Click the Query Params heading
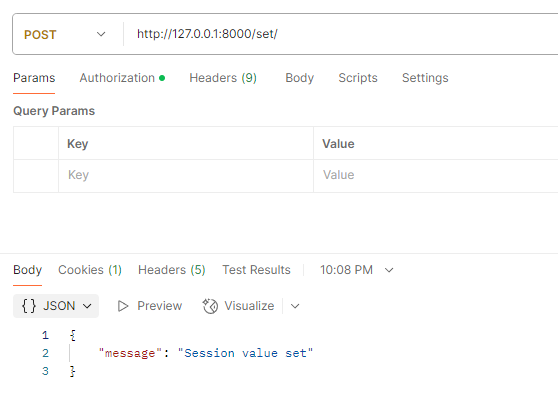This screenshot has width=558, height=394. tap(54, 111)
